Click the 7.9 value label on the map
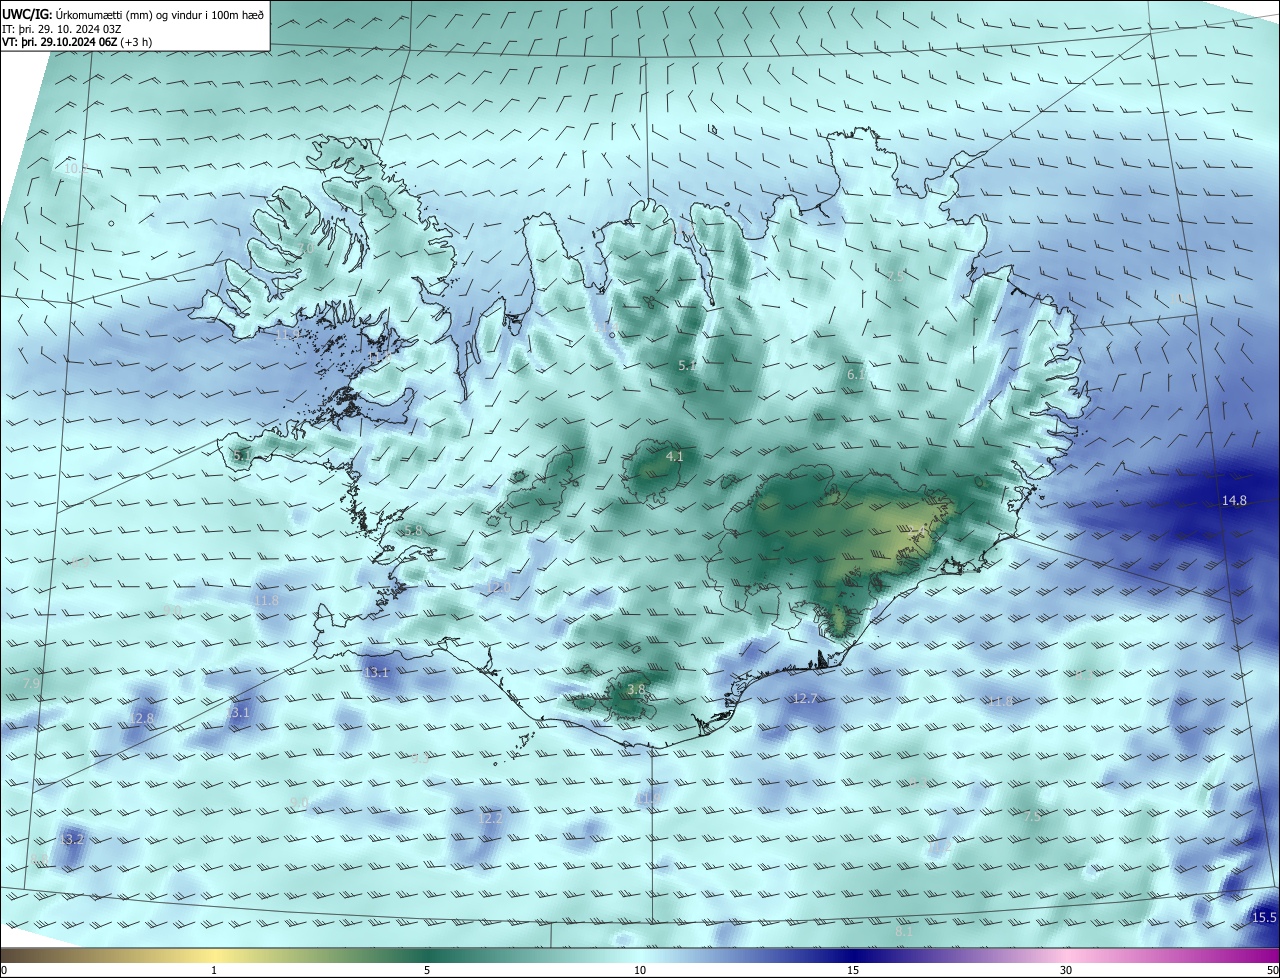 [x=31, y=683]
